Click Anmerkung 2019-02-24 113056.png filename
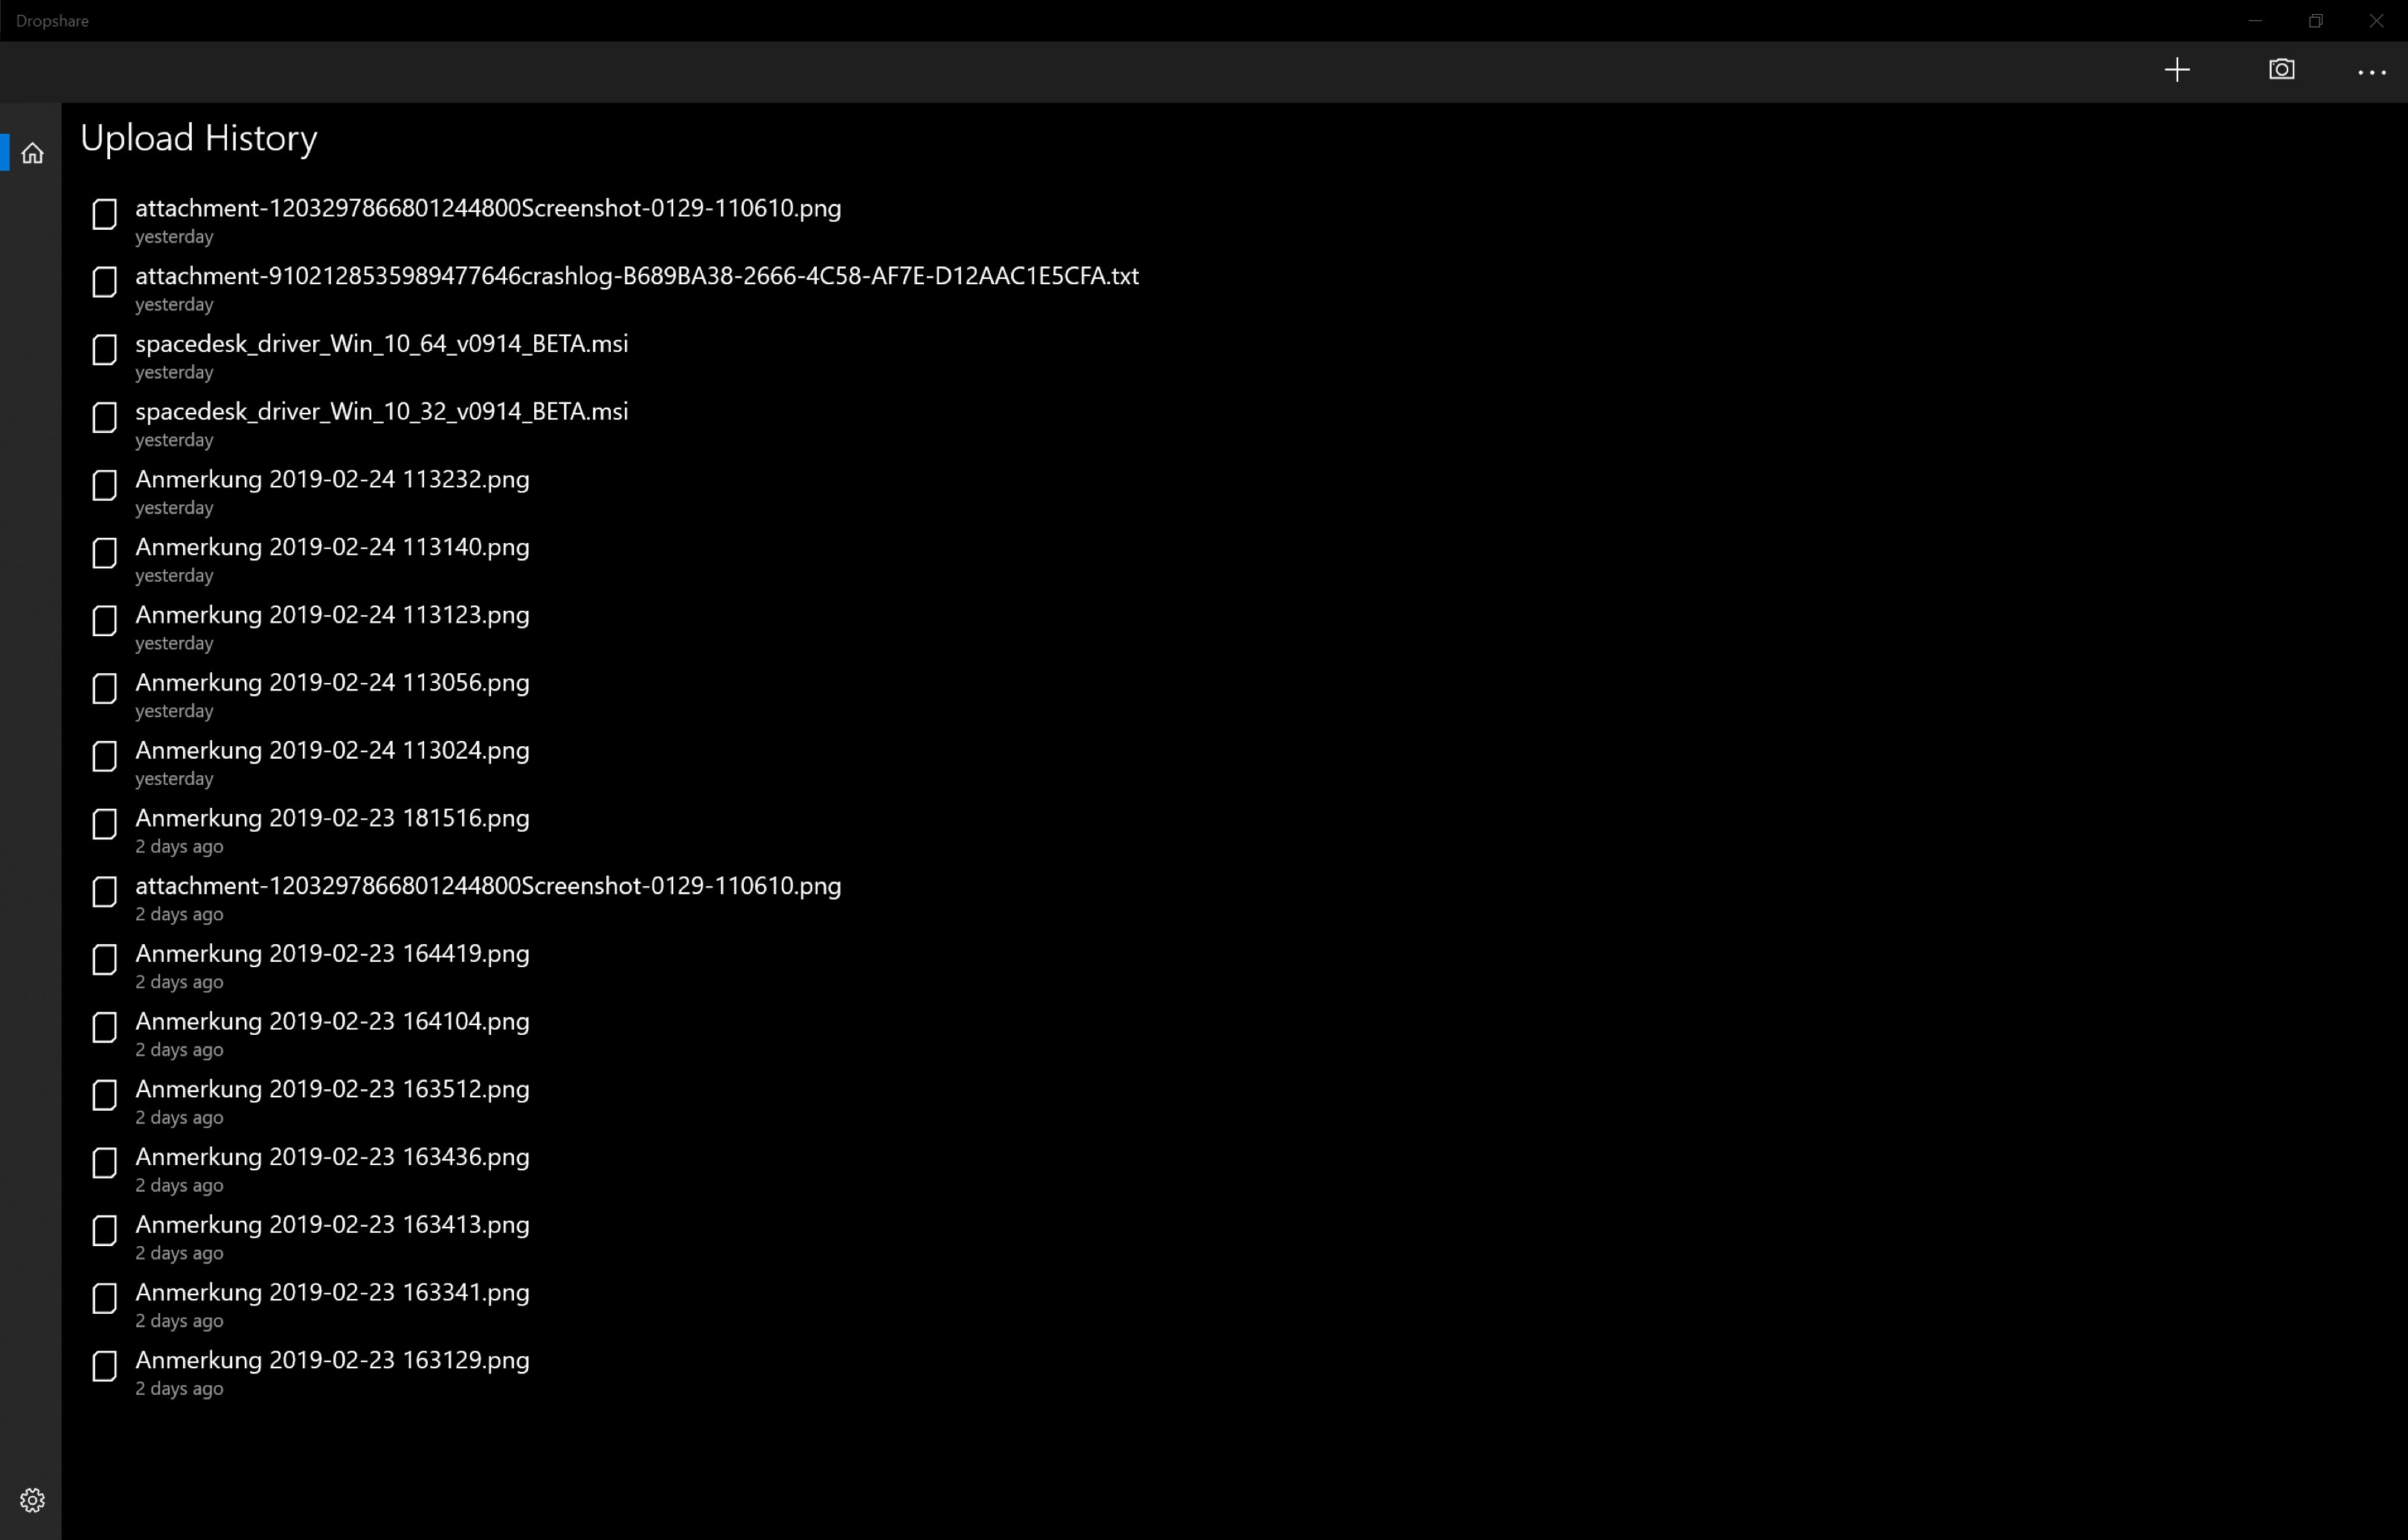The image size is (2408, 1540). 332,683
